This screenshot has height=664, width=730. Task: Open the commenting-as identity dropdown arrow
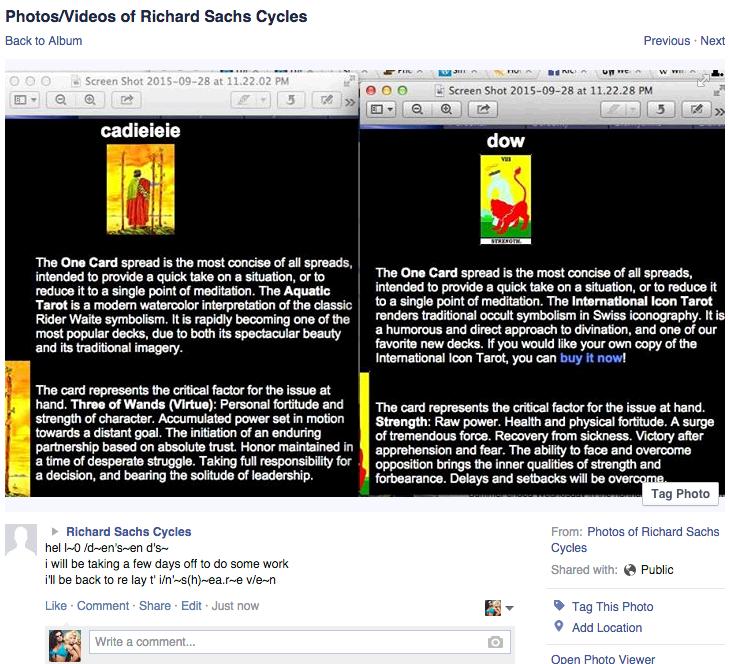pyautogui.click(x=510, y=608)
